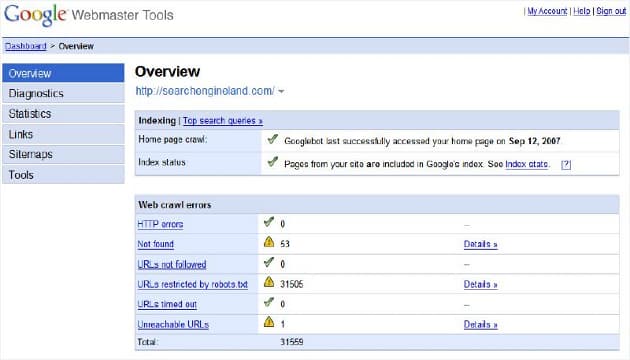630x360 pixels.
Task: Click the http://searchengineland.com/ site URL
Action: (x=205, y=91)
